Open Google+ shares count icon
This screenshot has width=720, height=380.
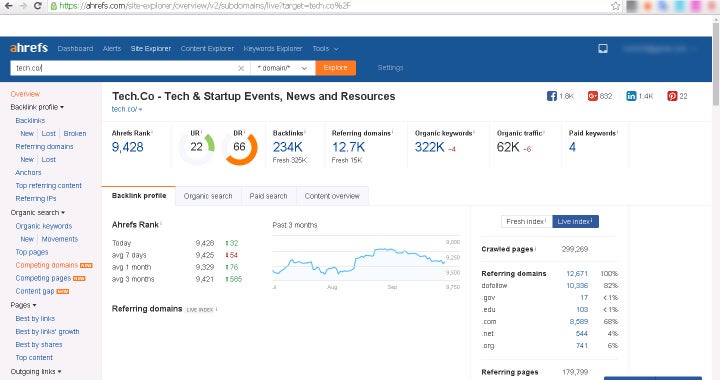coord(592,96)
